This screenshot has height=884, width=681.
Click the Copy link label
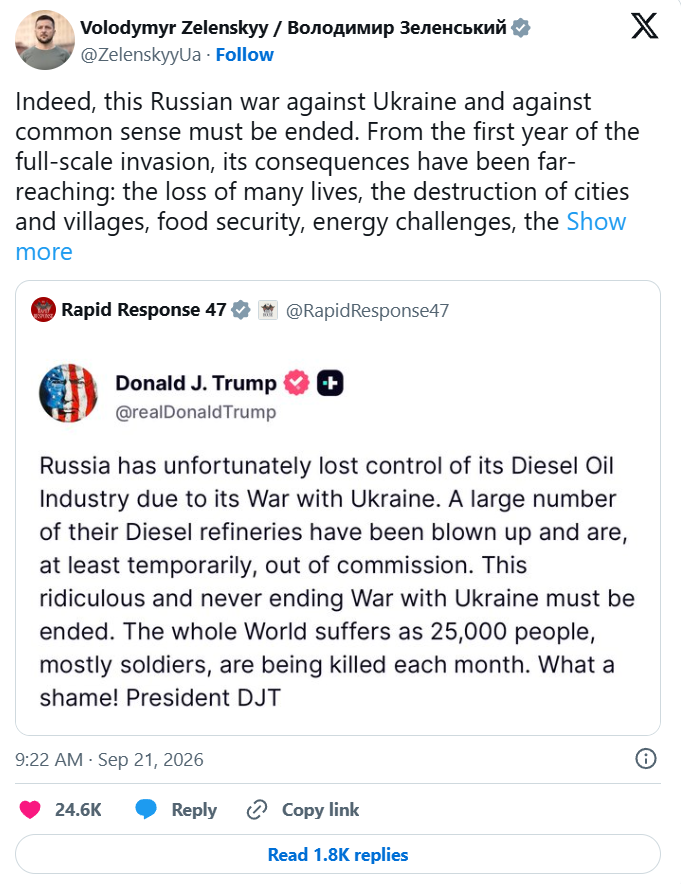pyautogui.click(x=320, y=810)
